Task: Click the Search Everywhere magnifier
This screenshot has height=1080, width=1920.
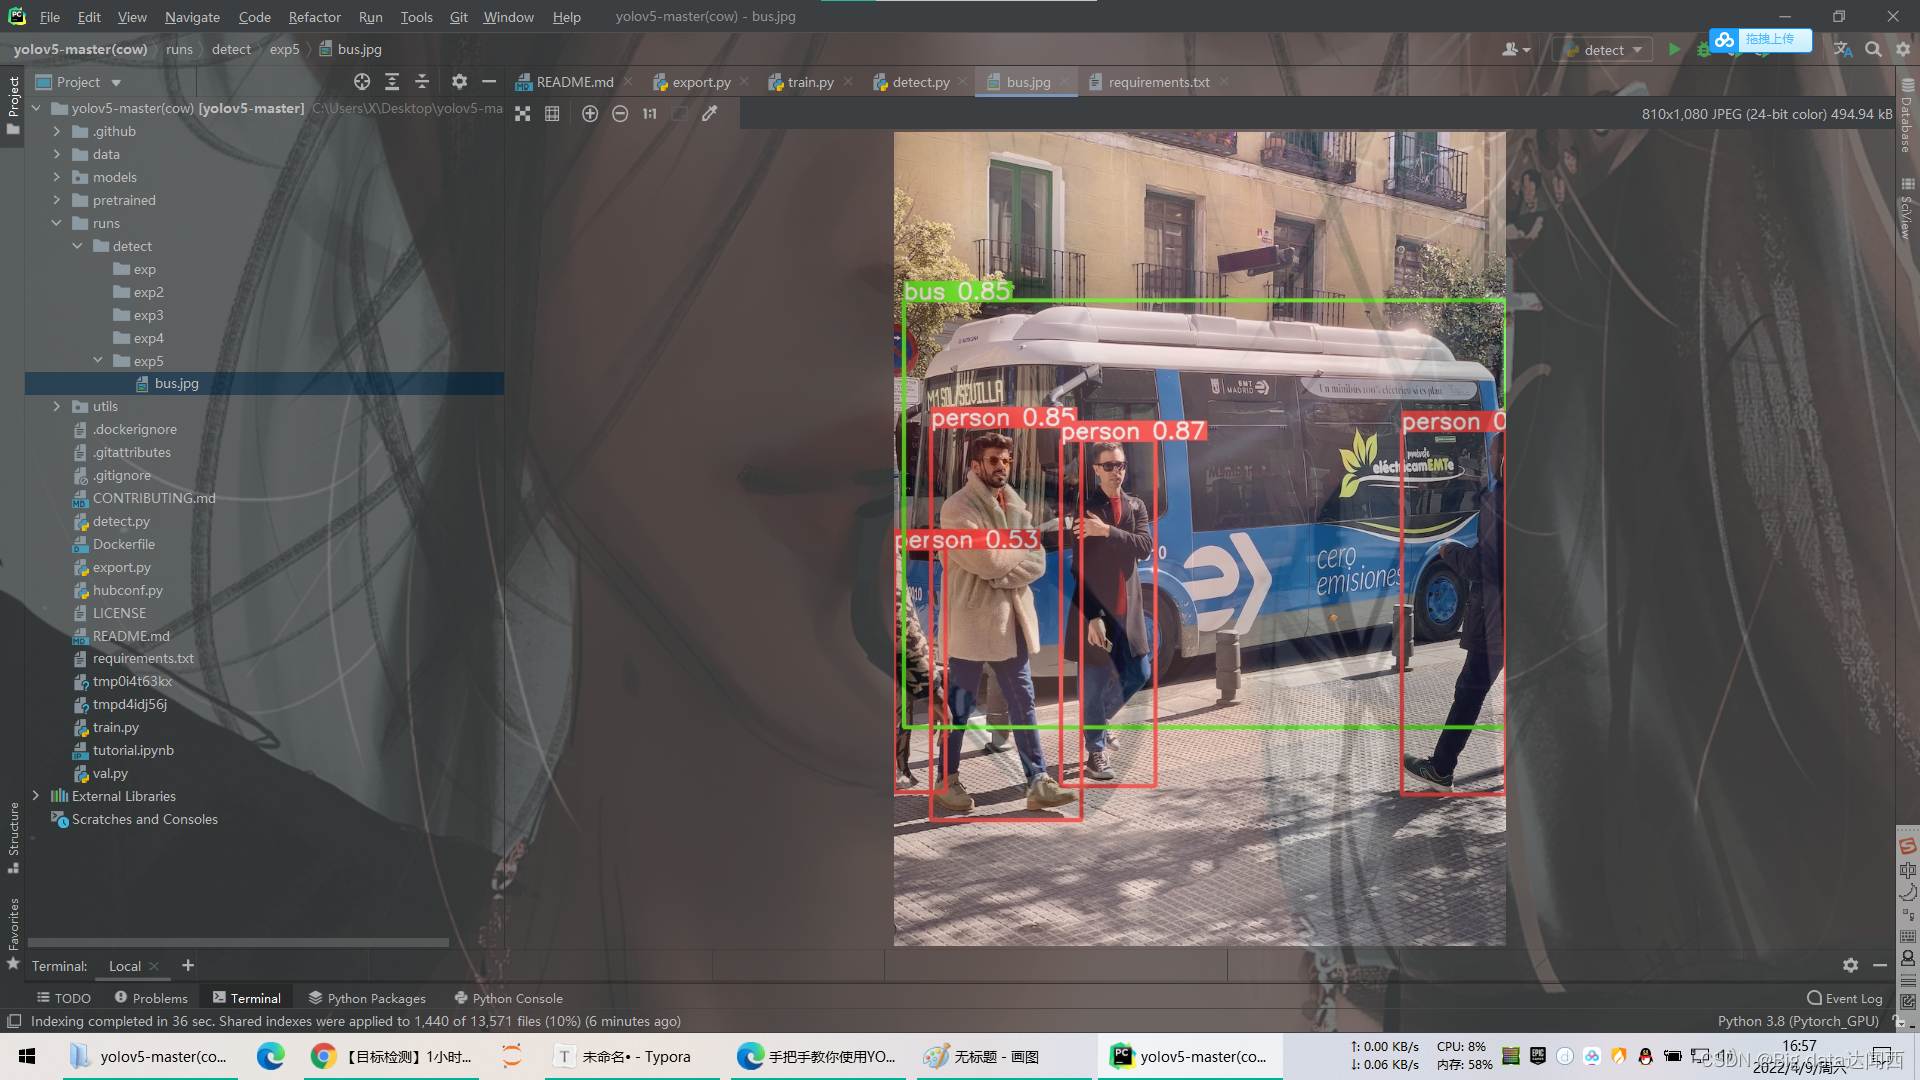Action: [x=1873, y=49]
